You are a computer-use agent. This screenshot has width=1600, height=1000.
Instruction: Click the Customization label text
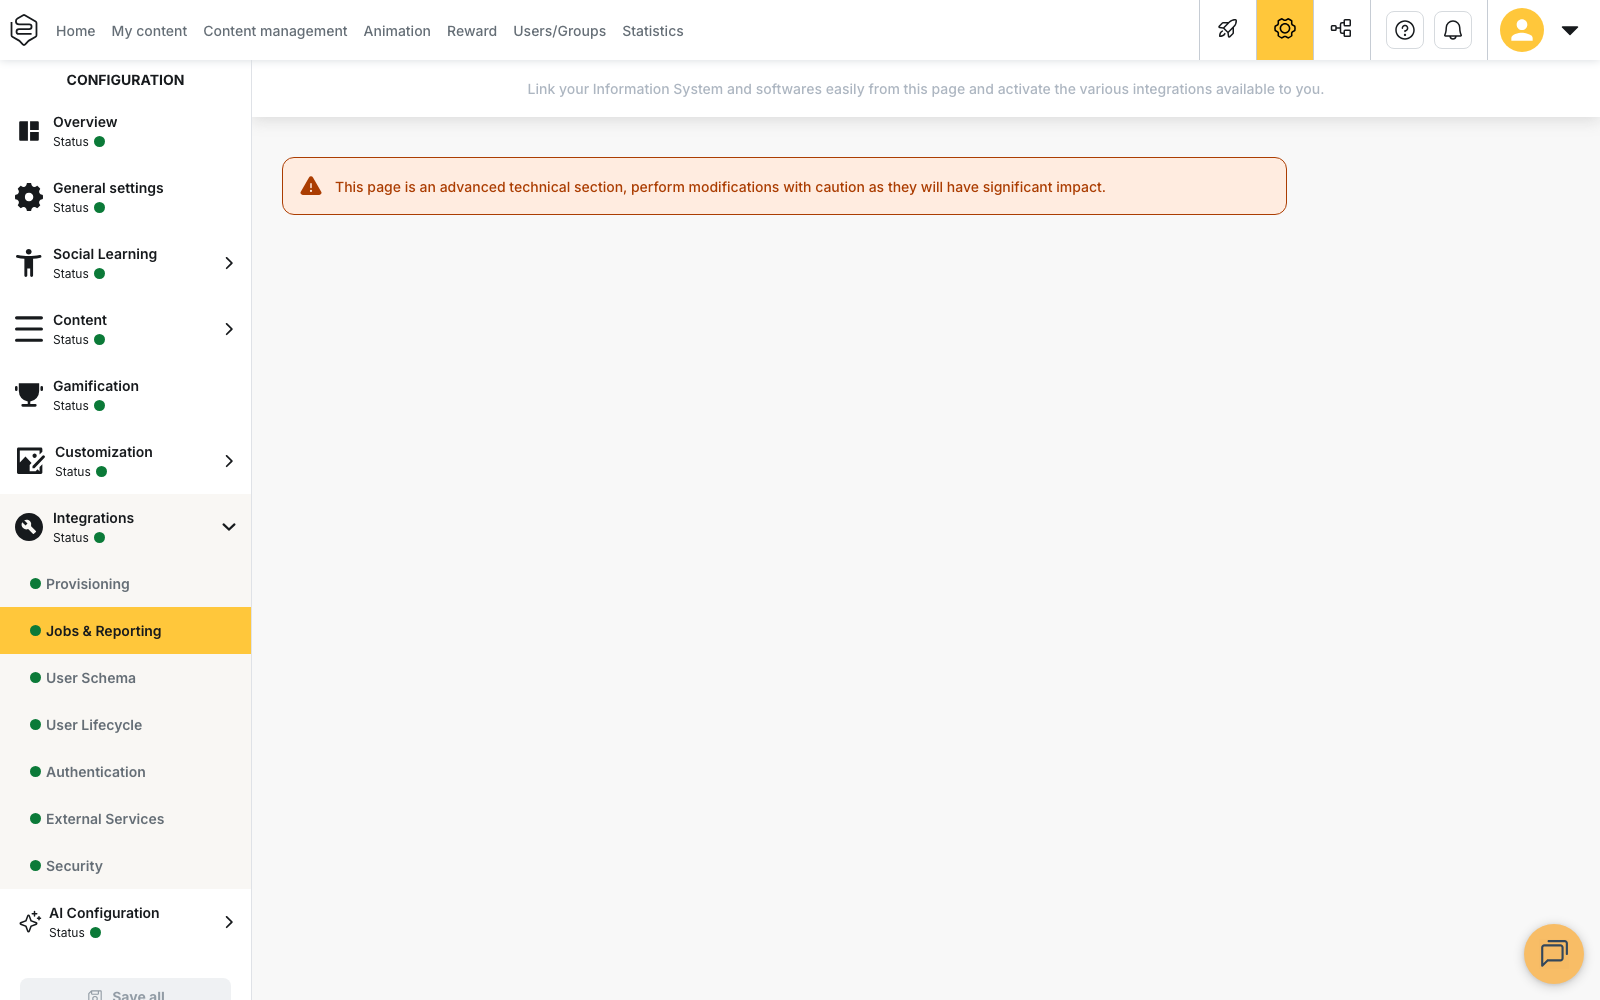(x=104, y=452)
